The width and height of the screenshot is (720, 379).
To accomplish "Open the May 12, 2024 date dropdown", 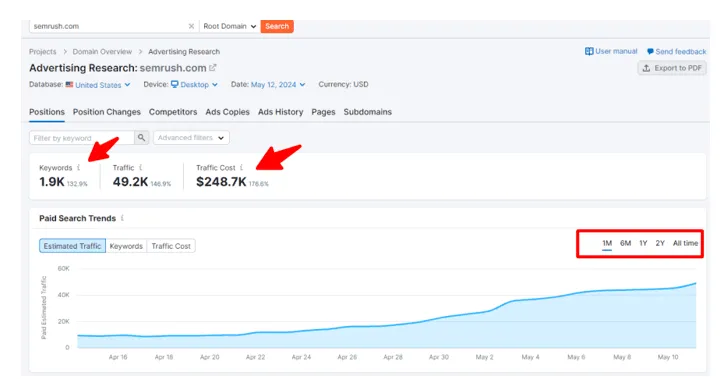I will pos(278,85).
